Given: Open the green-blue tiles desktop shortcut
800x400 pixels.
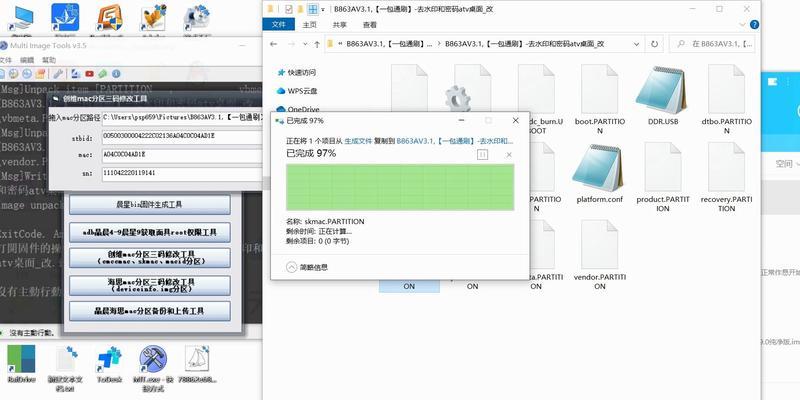Looking at the screenshot, I should 21,363.
